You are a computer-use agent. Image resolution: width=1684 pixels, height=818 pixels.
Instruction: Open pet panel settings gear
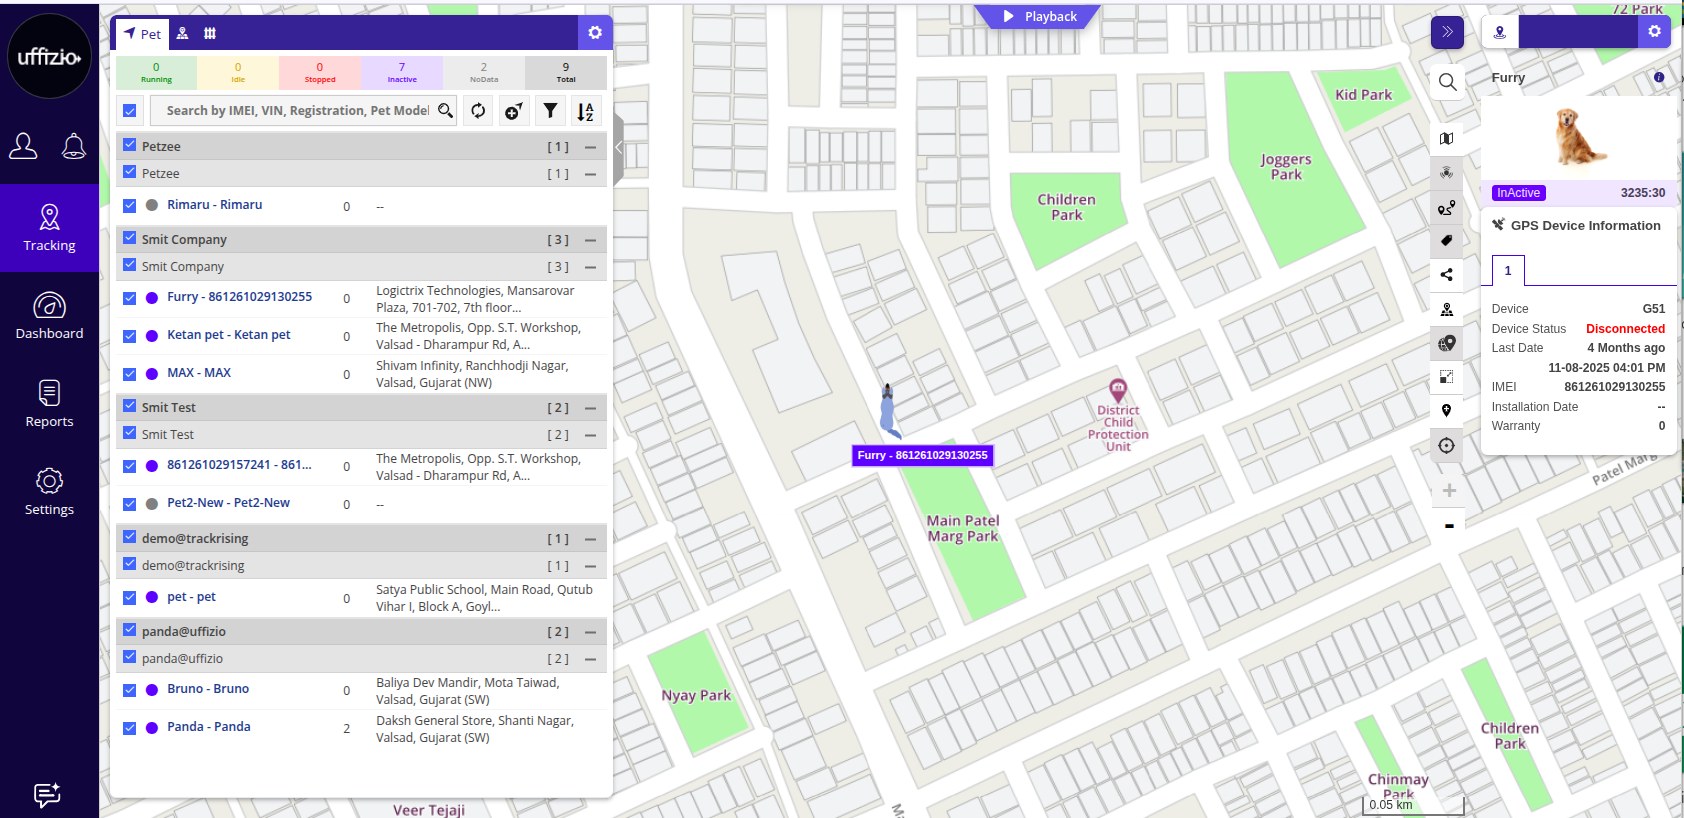click(595, 33)
